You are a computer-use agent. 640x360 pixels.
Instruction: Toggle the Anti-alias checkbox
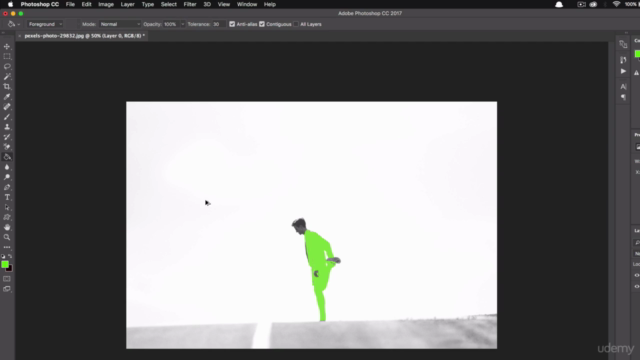(232, 24)
